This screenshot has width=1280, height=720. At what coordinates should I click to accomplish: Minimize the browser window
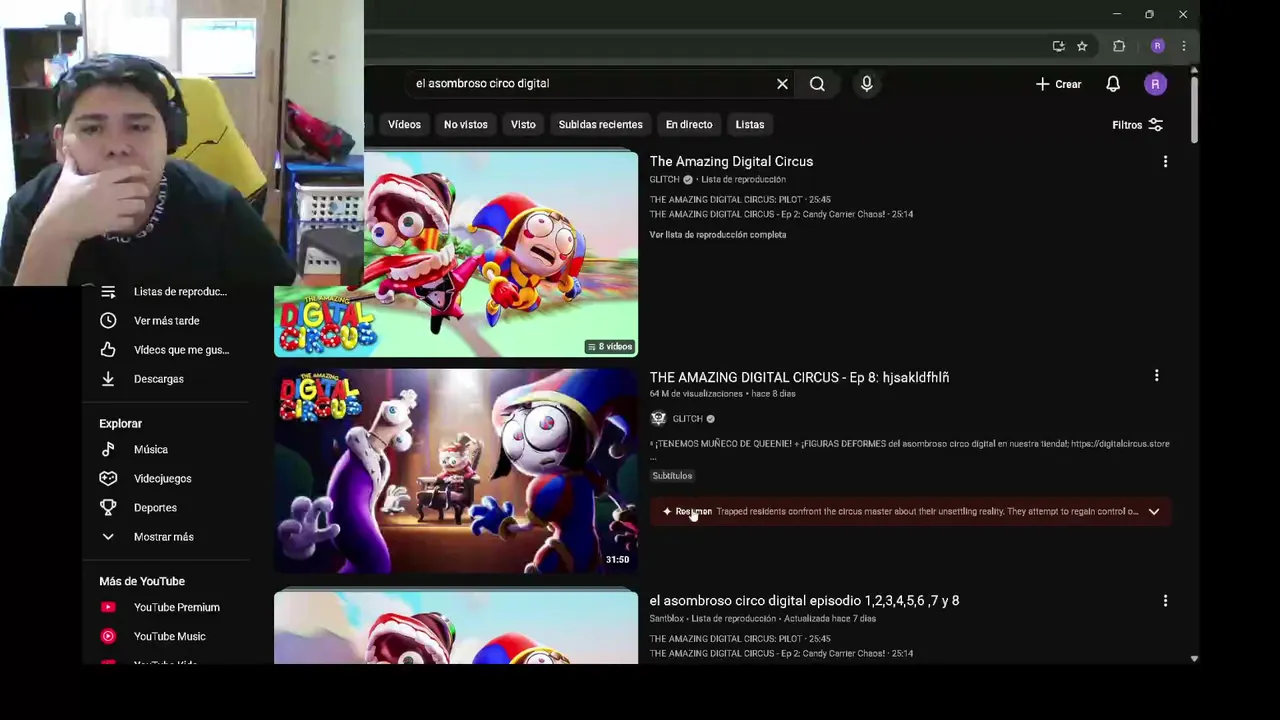[1117, 14]
